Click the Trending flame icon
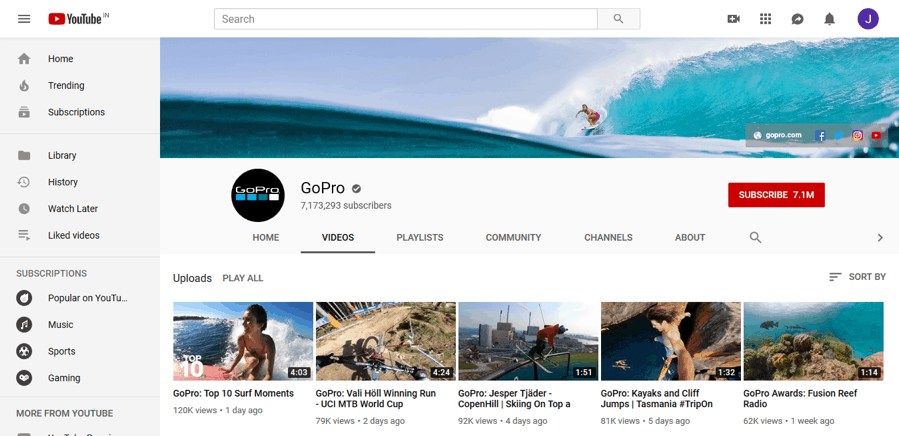899x436 pixels. [24, 85]
